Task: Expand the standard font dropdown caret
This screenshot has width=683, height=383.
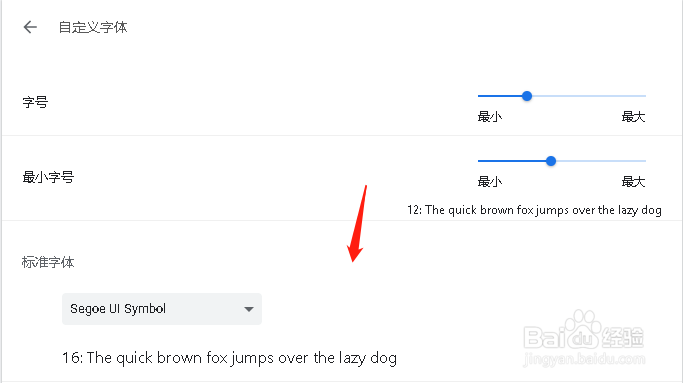Action: pyautogui.click(x=249, y=309)
